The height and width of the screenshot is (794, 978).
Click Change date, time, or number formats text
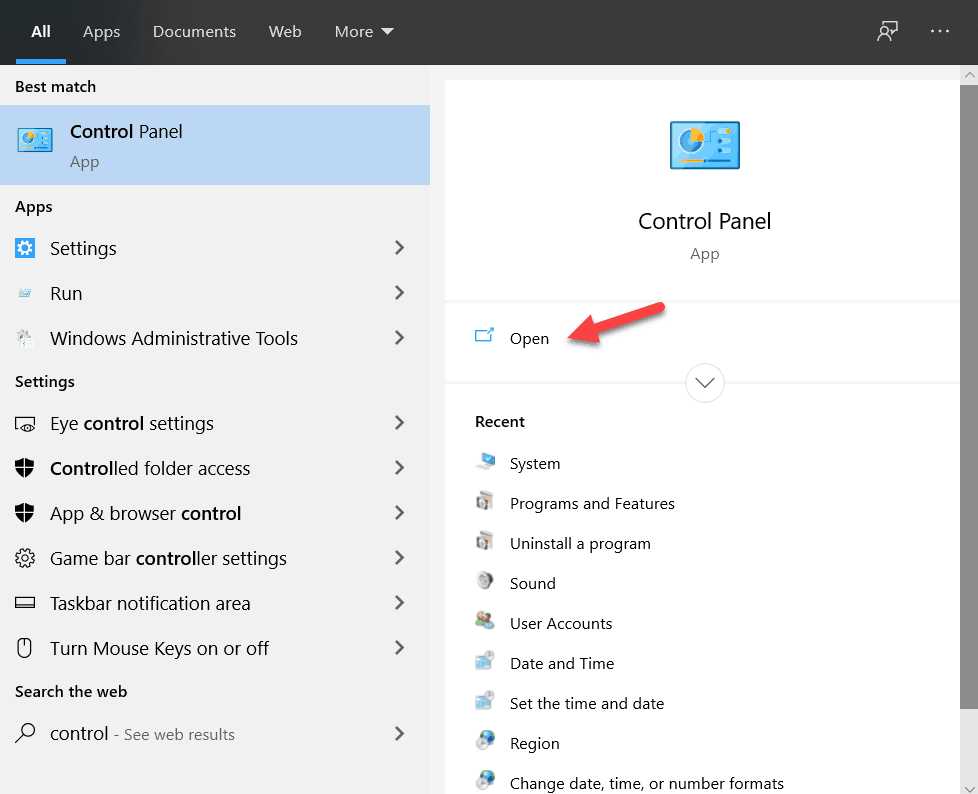pyautogui.click(x=647, y=783)
